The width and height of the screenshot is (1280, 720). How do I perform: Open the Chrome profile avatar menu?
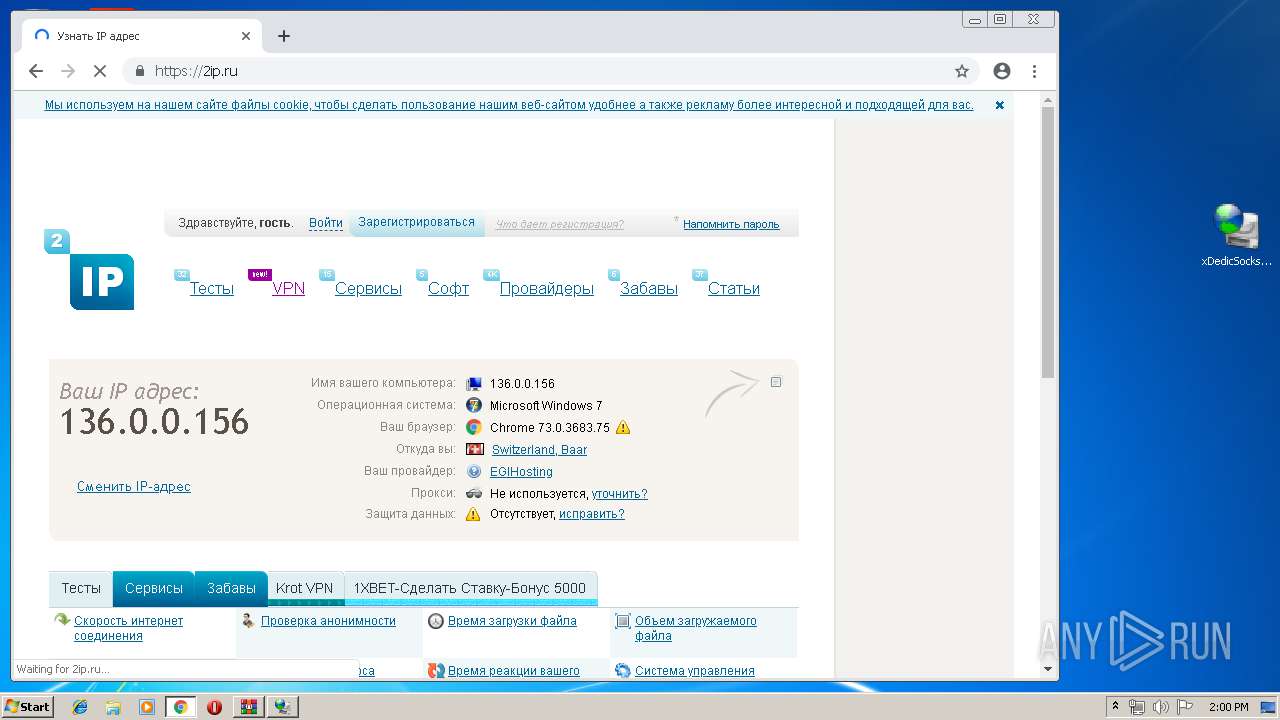[1002, 71]
